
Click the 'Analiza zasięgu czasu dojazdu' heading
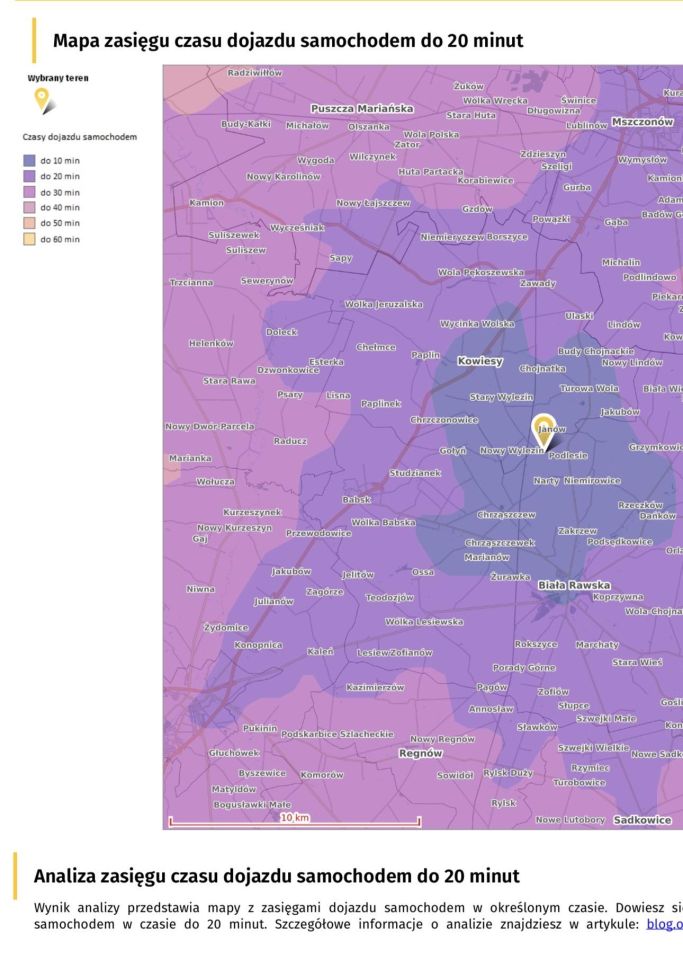coord(276,876)
